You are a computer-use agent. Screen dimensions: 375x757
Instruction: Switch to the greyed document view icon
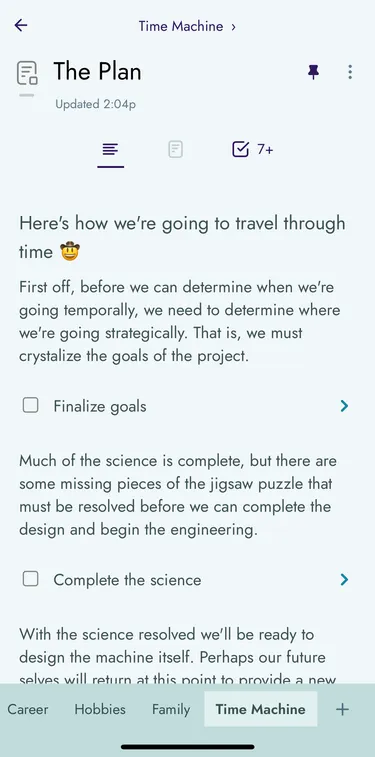[175, 149]
